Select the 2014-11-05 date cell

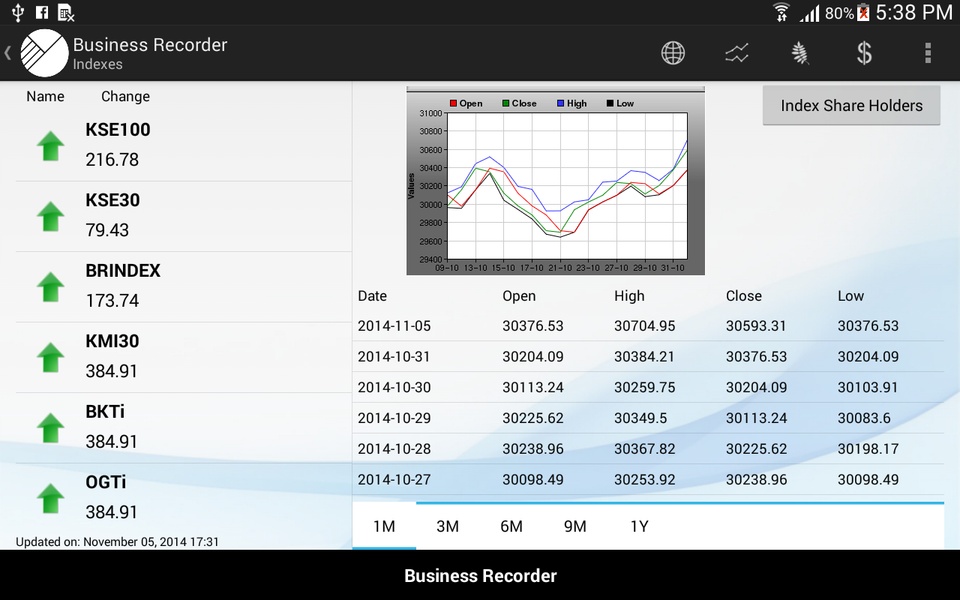[394, 326]
